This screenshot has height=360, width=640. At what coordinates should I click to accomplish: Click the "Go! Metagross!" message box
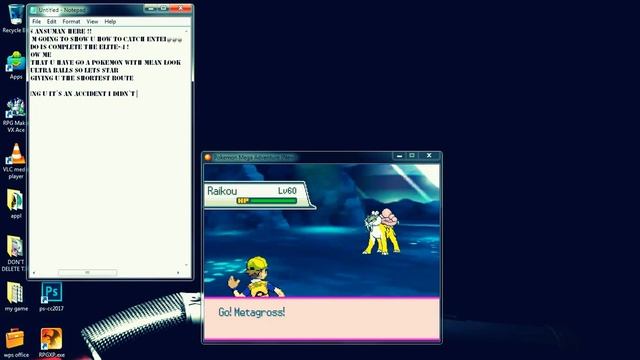322,319
